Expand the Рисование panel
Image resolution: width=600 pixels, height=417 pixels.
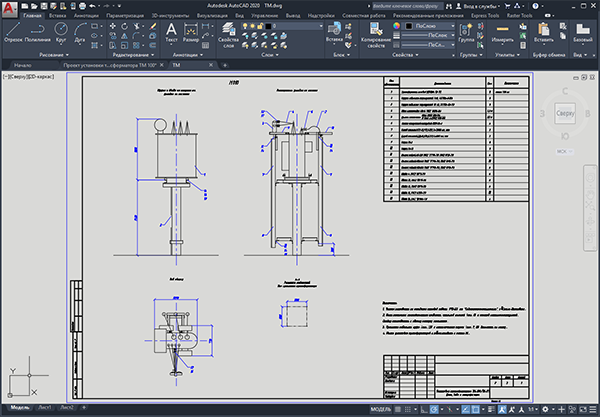point(54,55)
